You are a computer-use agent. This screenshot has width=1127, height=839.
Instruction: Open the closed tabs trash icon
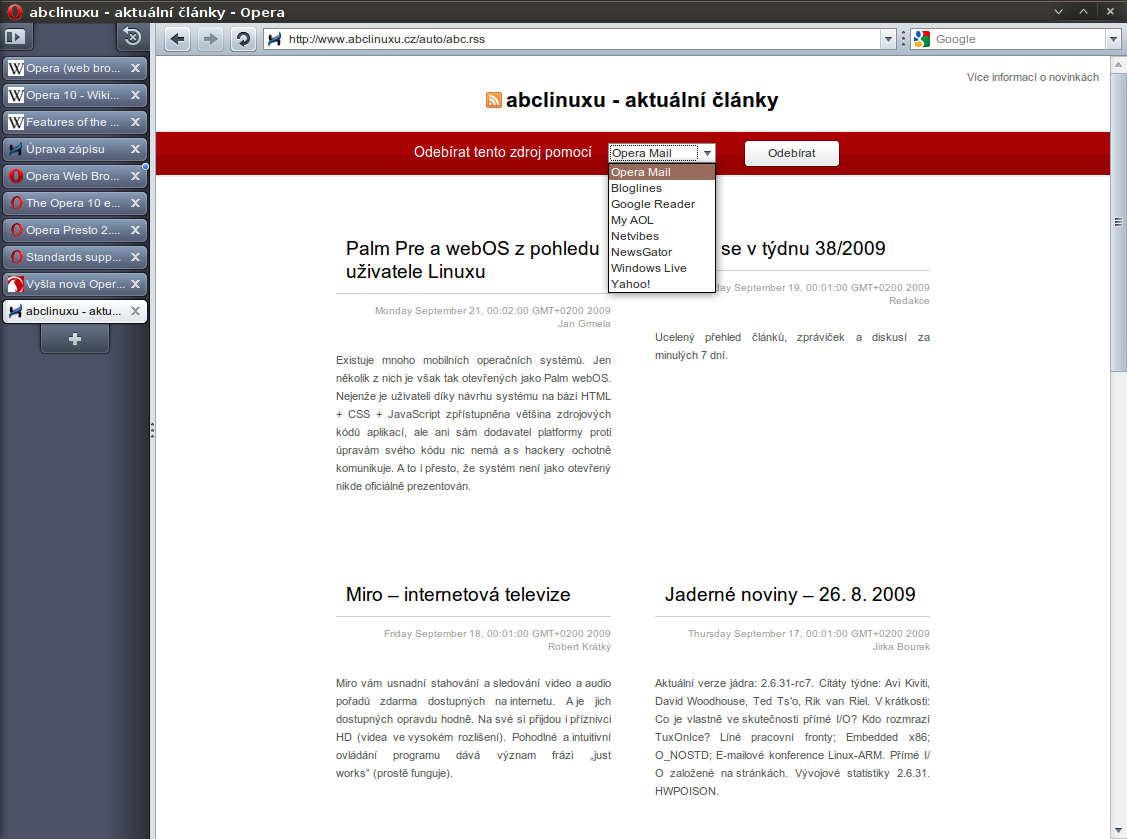pyautogui.click(x=132, y=37)
